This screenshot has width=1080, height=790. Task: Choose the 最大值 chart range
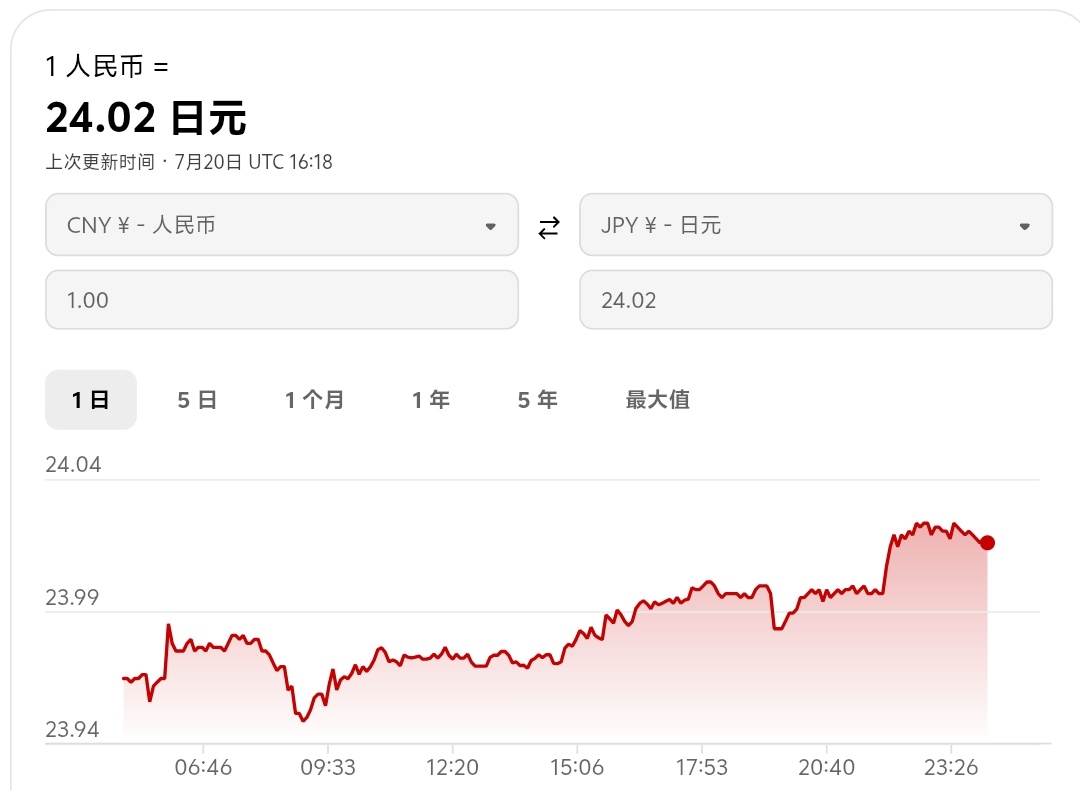tap(658, 399)
